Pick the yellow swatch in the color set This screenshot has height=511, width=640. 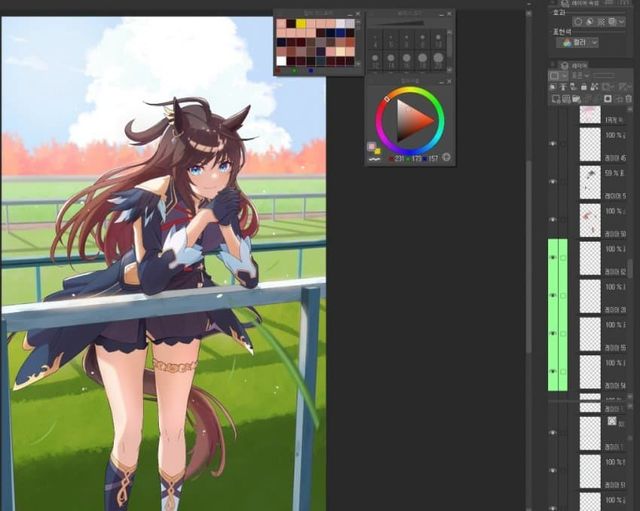coord(301,23)
